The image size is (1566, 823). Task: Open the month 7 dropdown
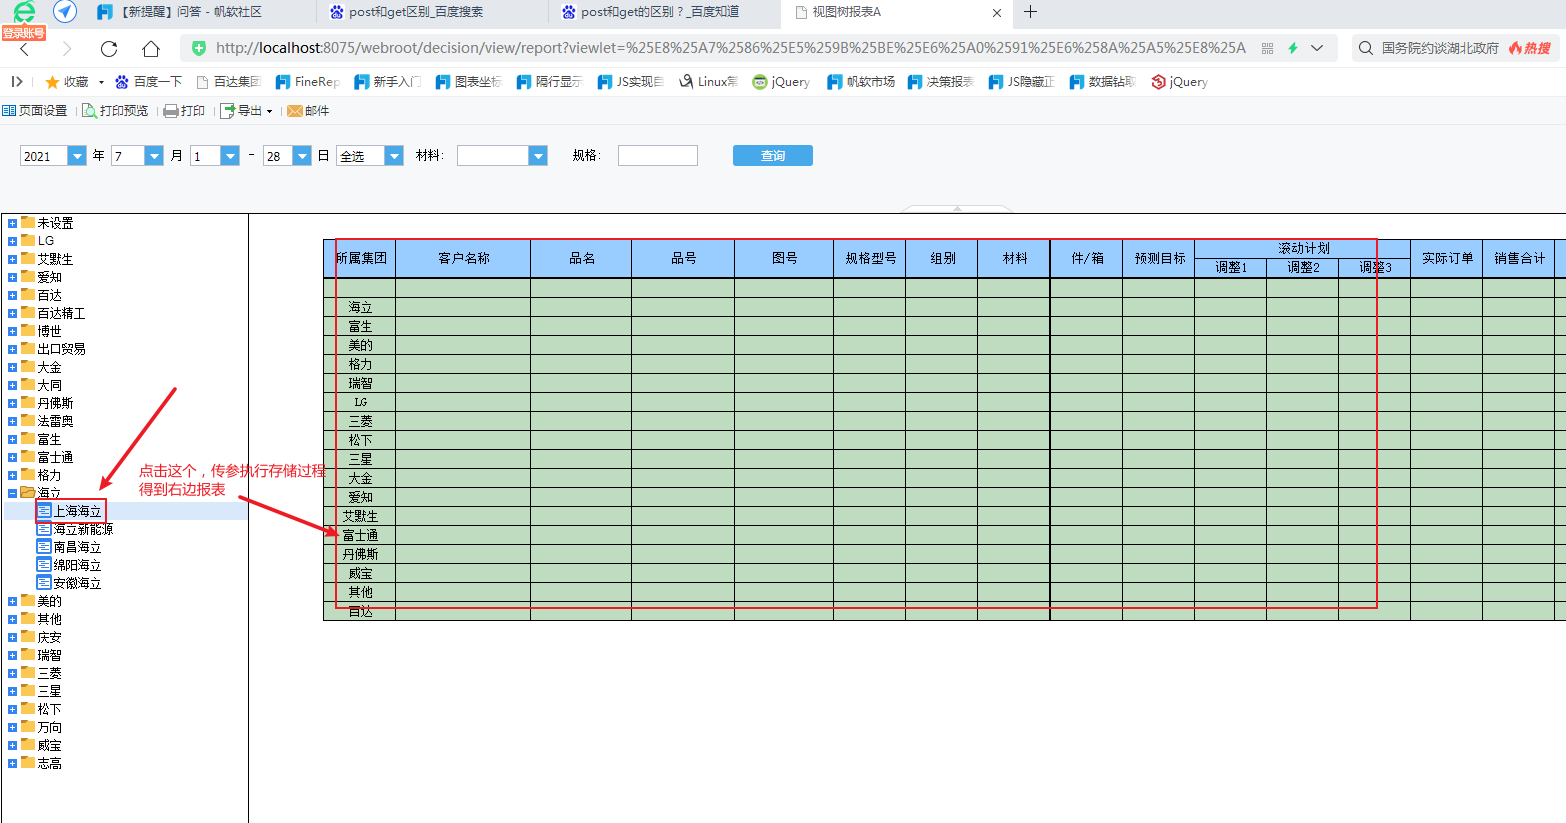(154, 156)
